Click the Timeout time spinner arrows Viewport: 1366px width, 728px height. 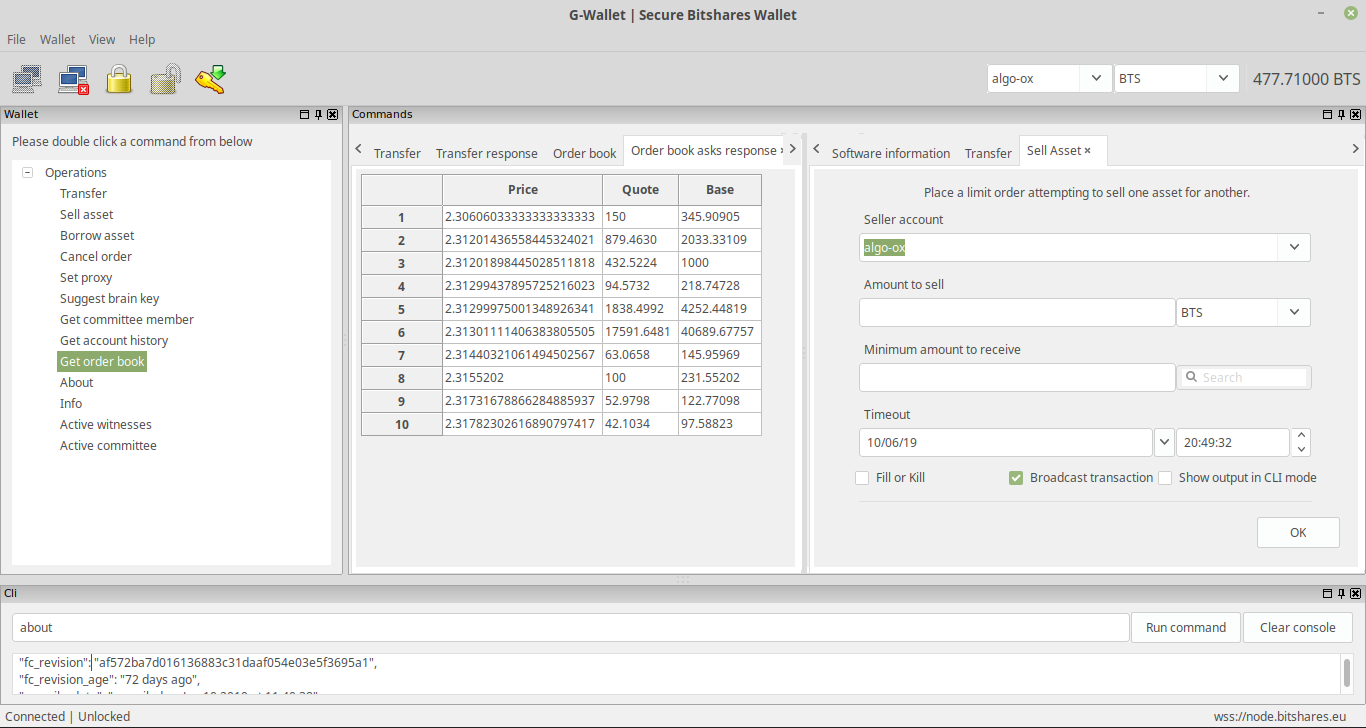coord(1300,442)
